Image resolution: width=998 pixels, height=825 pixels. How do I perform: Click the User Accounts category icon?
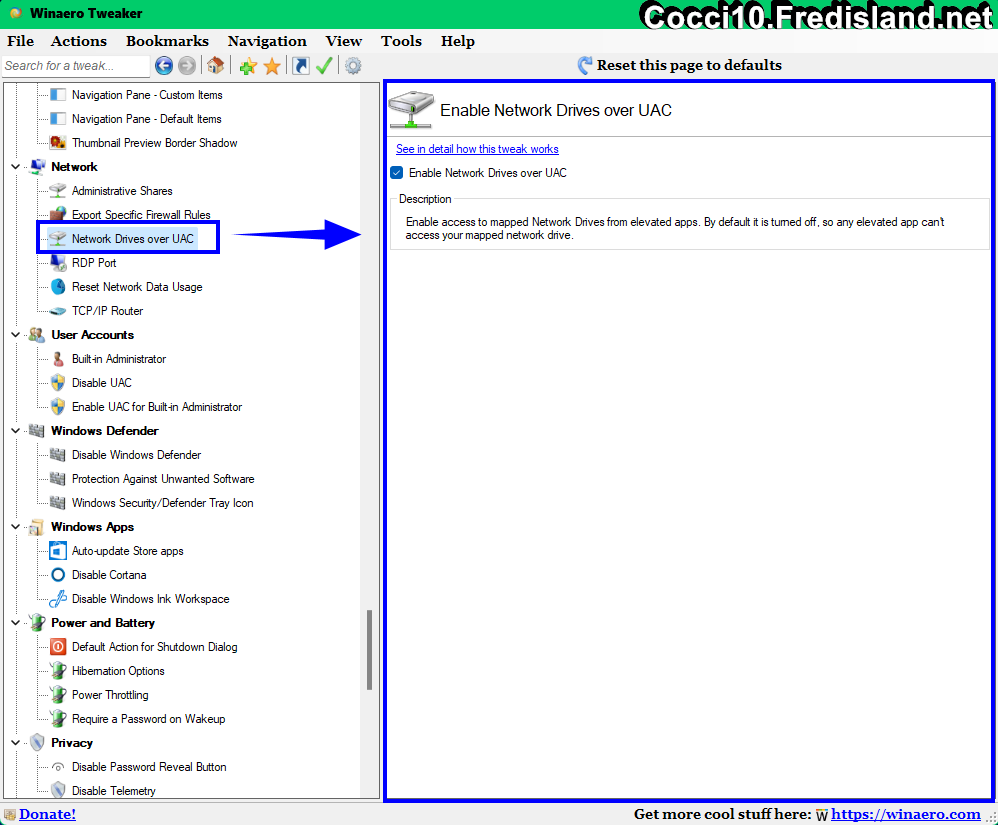click(x=38, y=335)
